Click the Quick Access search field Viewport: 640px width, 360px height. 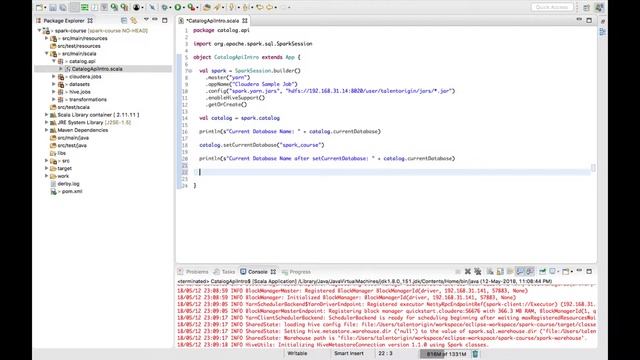552,7
